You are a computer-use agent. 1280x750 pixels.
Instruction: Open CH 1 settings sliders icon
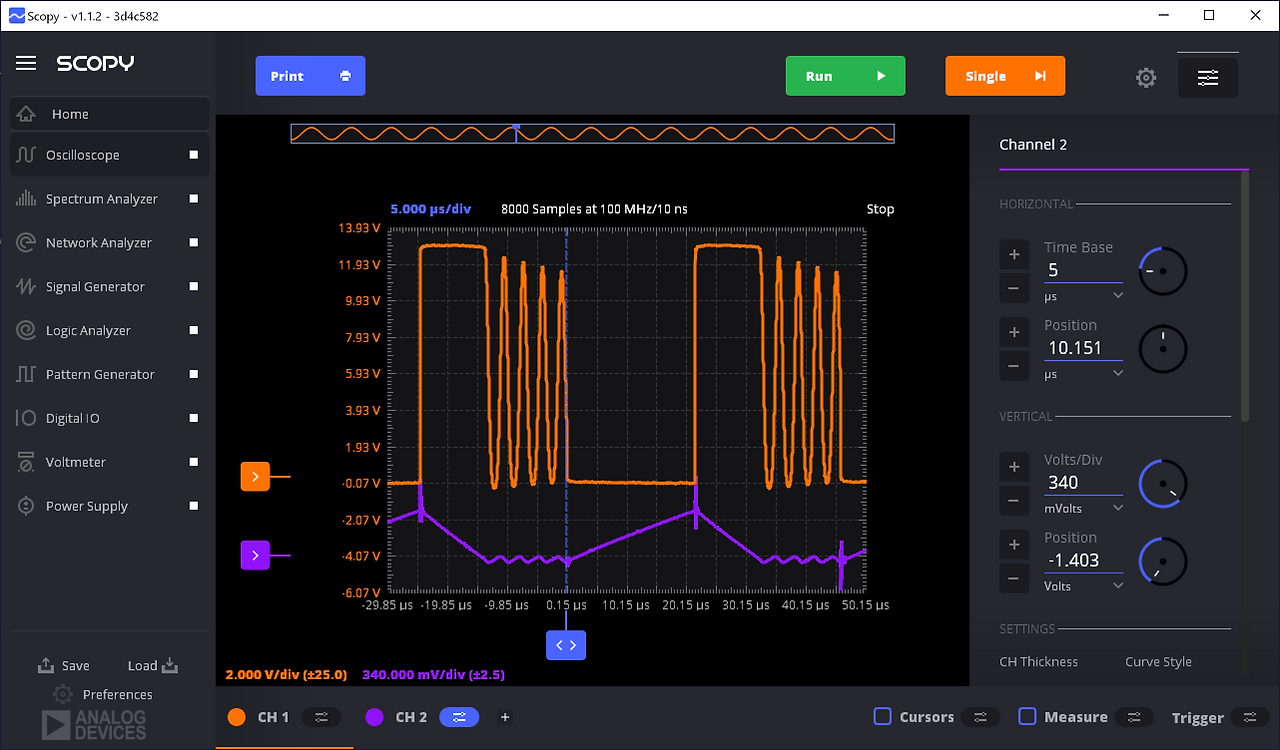[x=322, y=717]
